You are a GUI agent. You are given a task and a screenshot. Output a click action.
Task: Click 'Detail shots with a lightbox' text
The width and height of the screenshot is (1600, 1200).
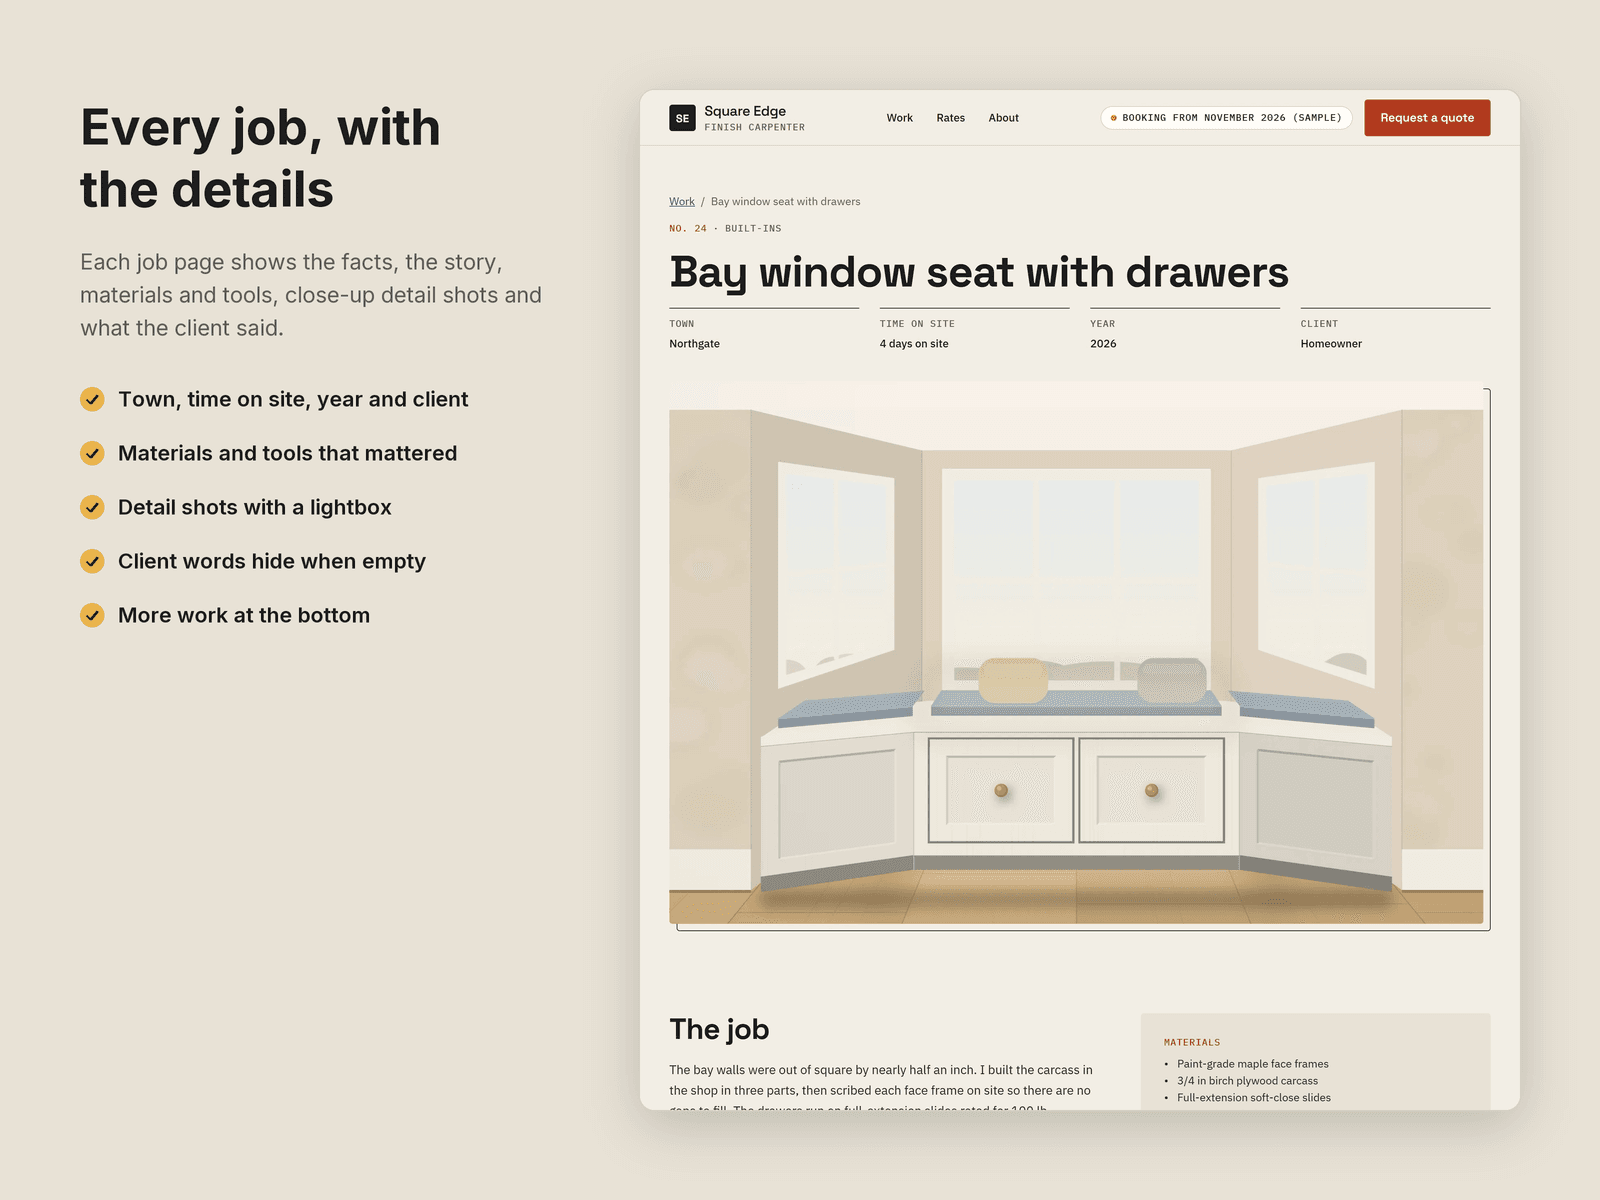click(x=255, y=507)
